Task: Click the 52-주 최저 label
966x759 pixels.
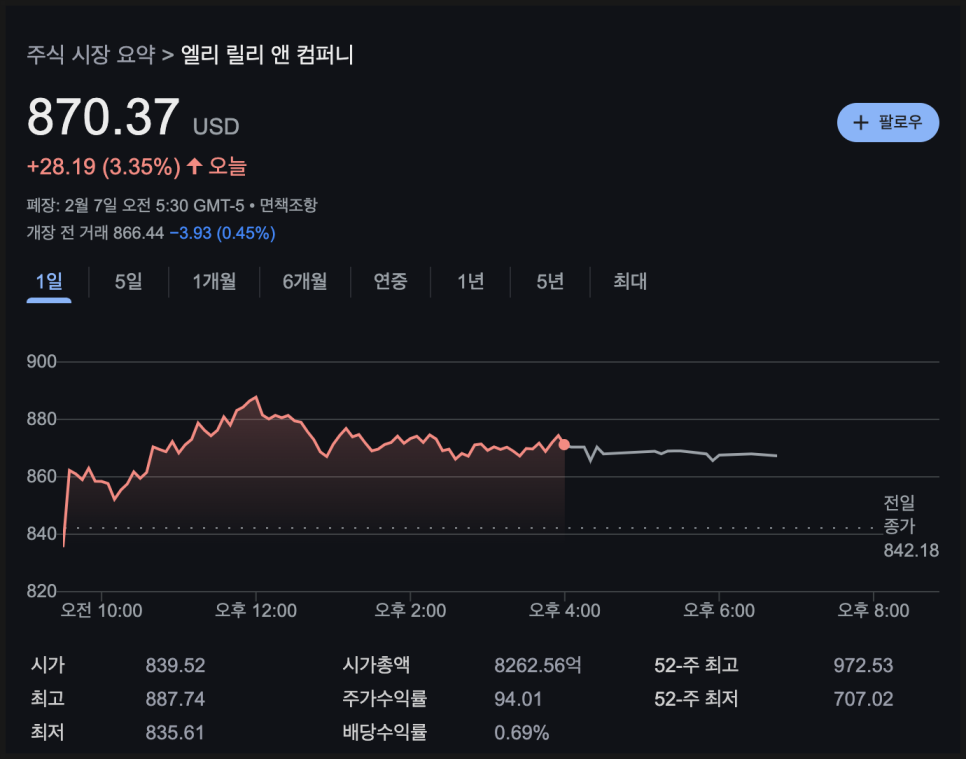Action: (x=696, y=699)
